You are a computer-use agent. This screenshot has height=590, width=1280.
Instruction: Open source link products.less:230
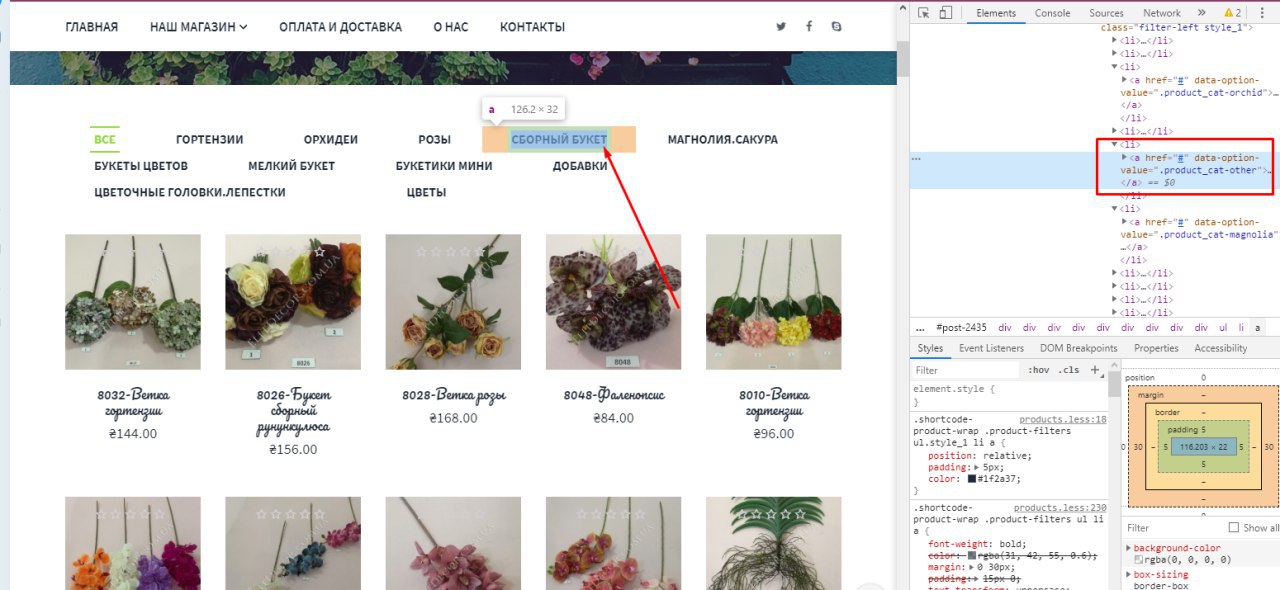[x=1060, y=508]
